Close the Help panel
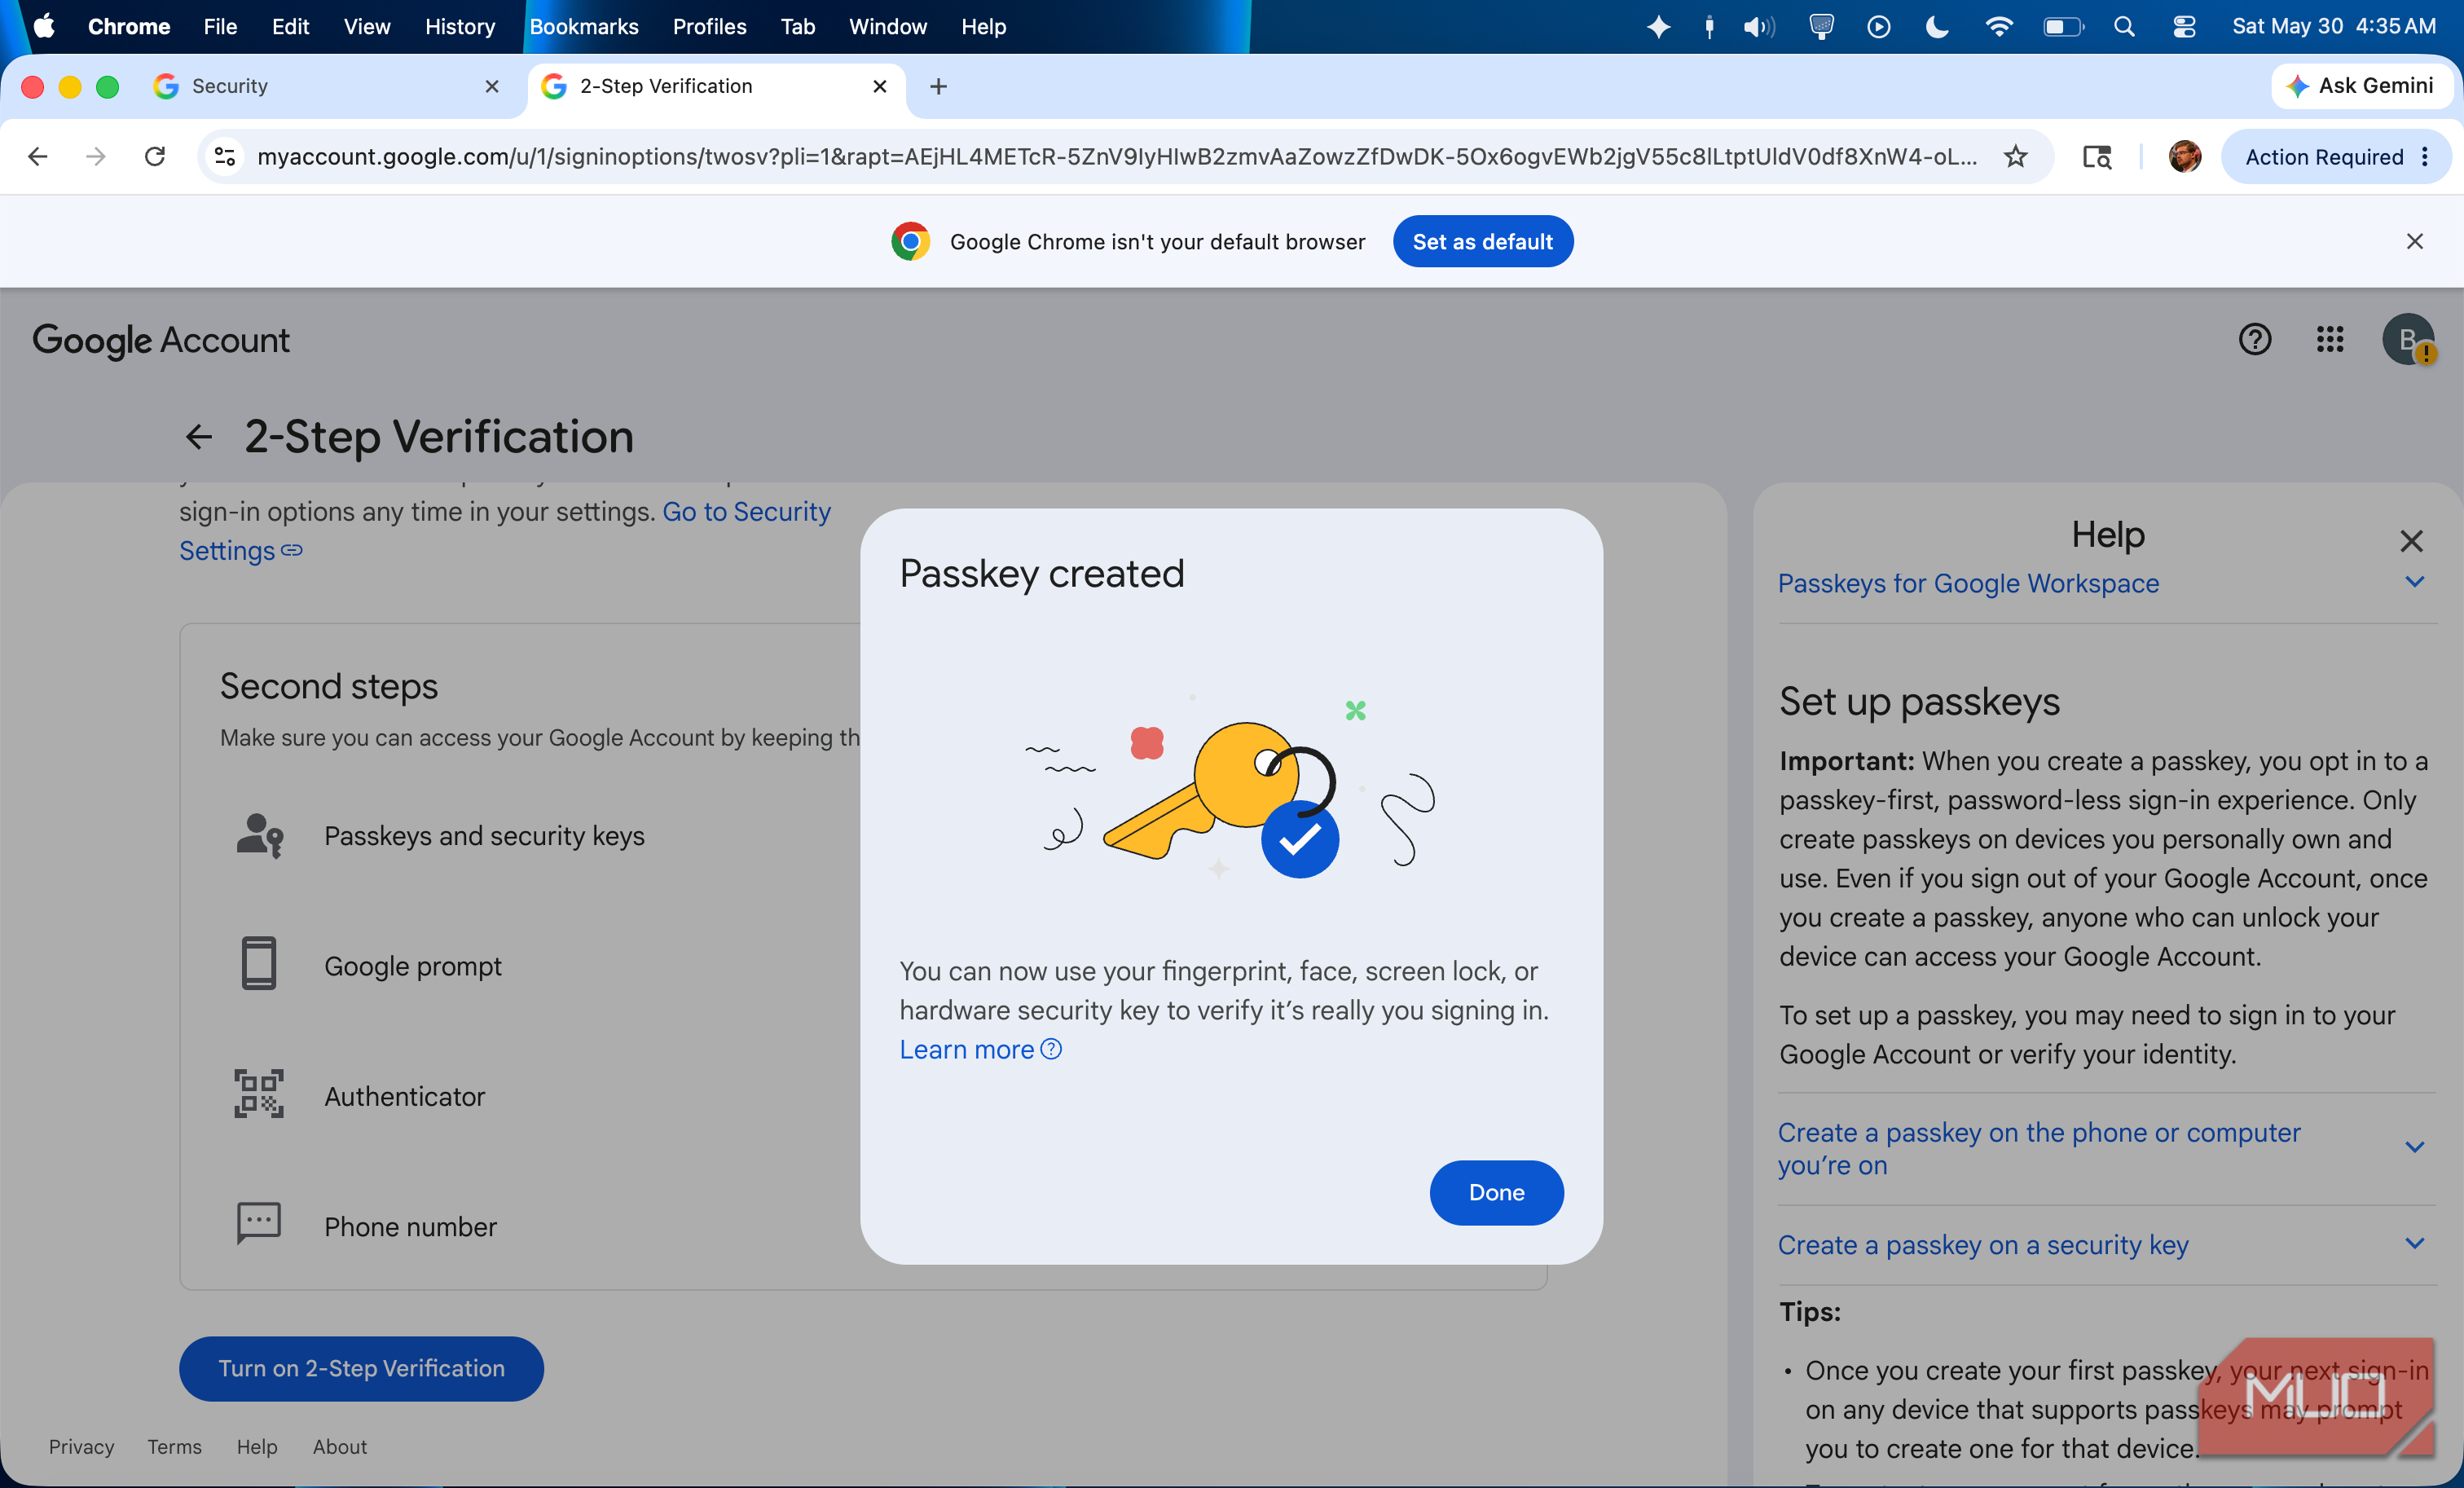2464x1488 pixels. [x=2411, y=541]
